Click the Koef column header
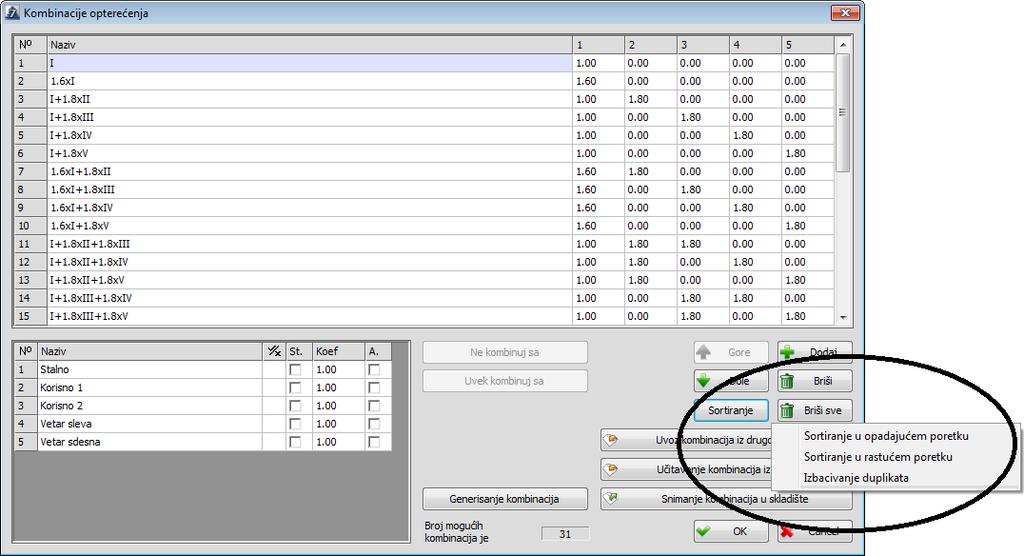The image size is (1024, 556). [338, 352]
